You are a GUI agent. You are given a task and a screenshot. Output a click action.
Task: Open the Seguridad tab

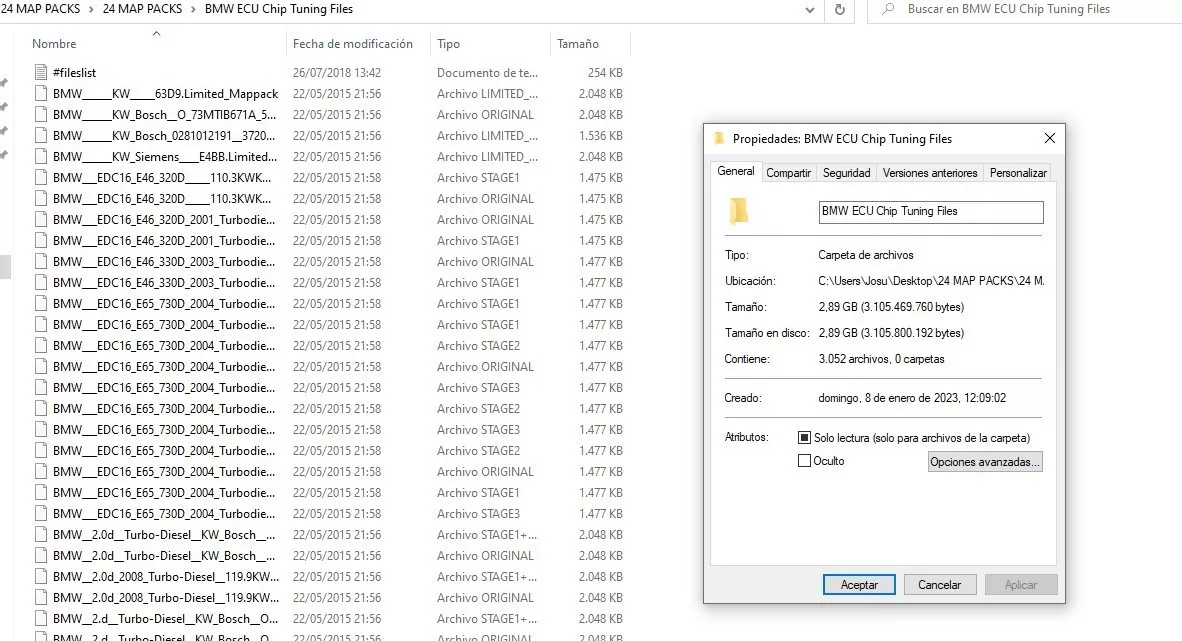[847, 173]
